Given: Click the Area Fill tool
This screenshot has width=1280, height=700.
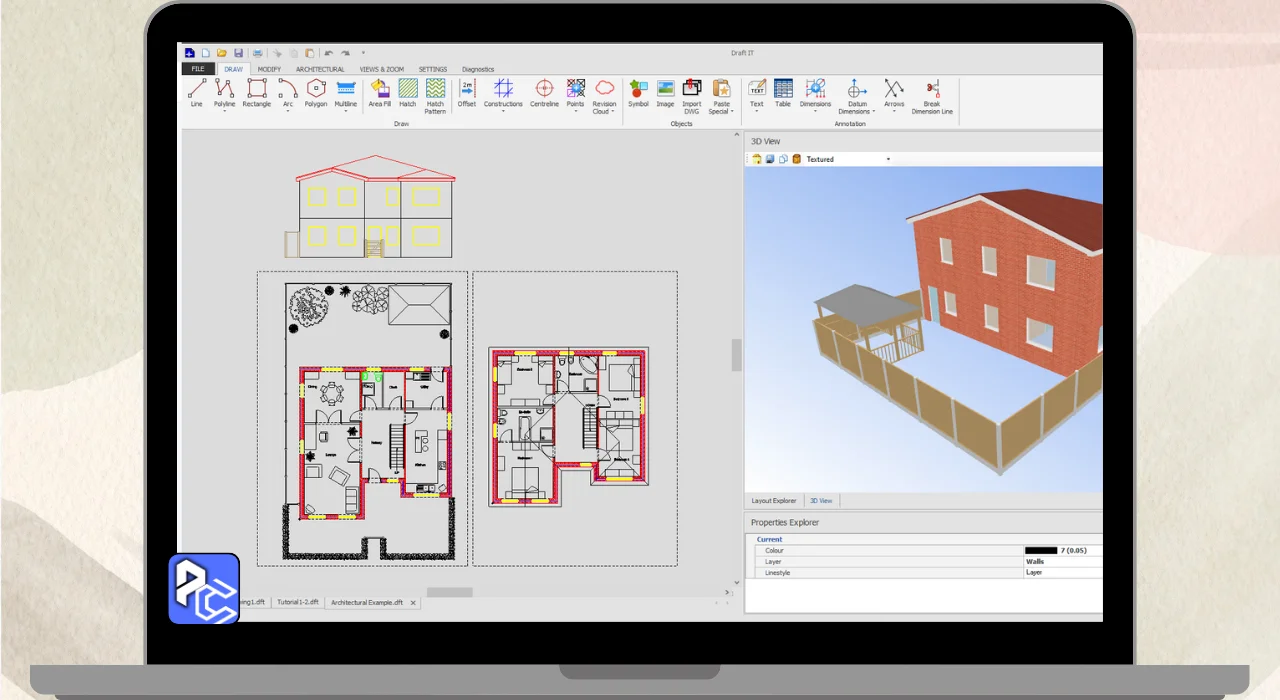Looking at the screenshot, I should [379, 92].
